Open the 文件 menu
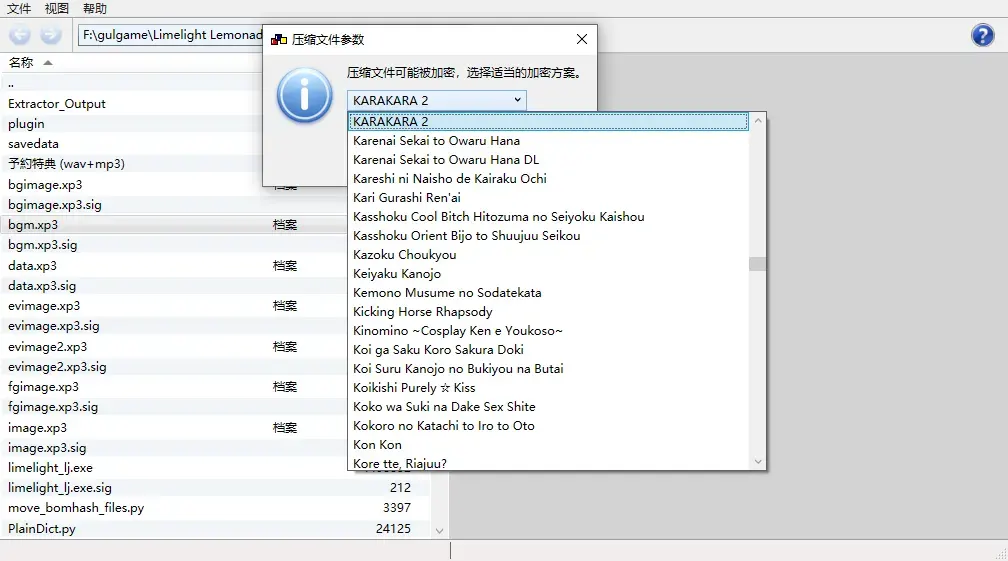This screenshot has height=561, width=1008. (19, 8)
